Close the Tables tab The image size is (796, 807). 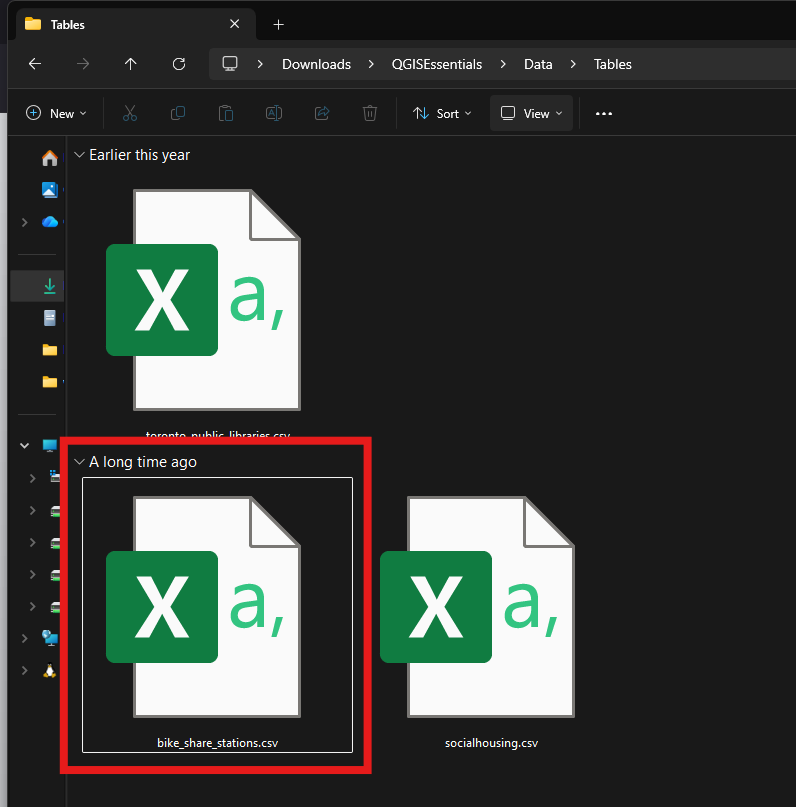235,24
